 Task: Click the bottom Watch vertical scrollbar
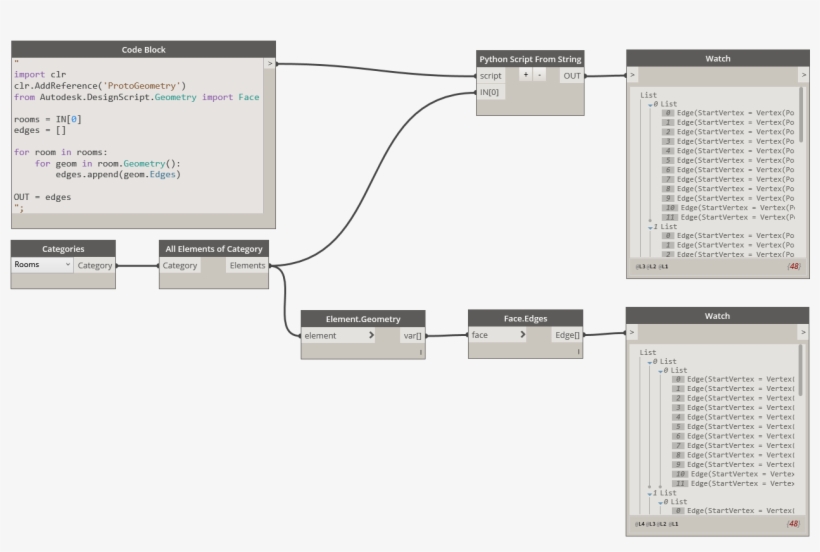click(x=801, y=370)
